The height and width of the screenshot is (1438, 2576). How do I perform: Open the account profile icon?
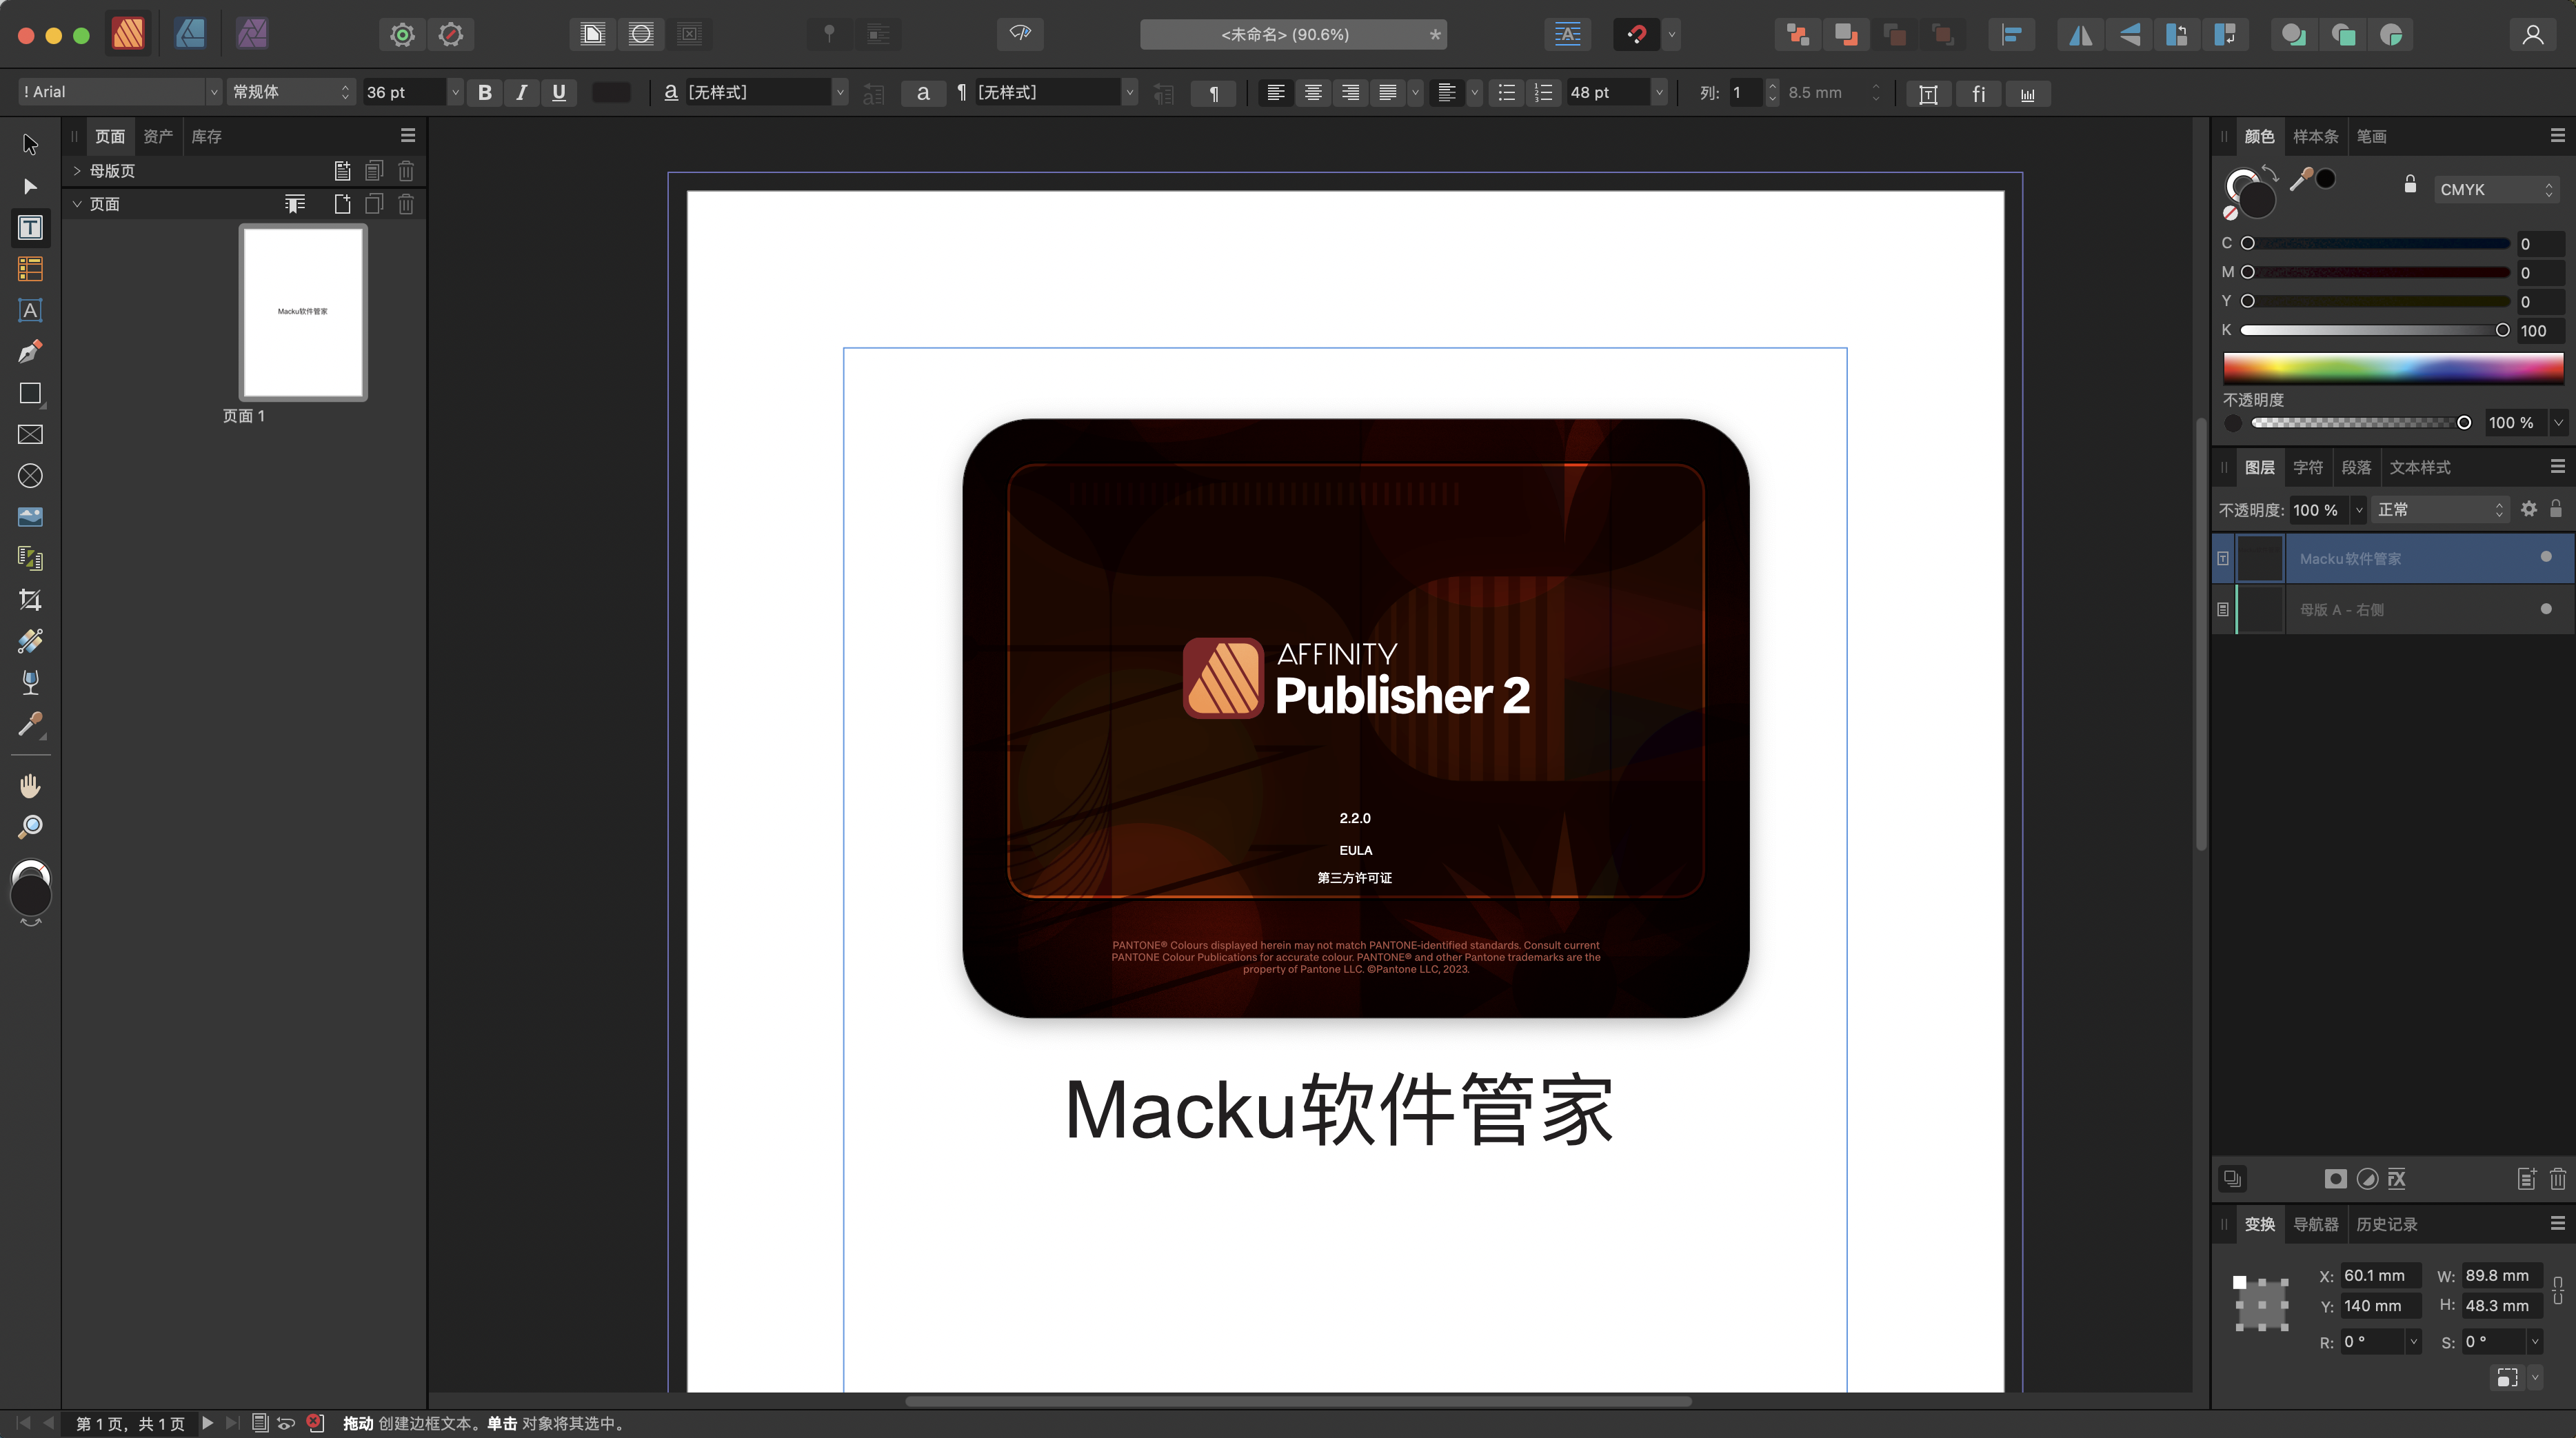coord(2533,35)
